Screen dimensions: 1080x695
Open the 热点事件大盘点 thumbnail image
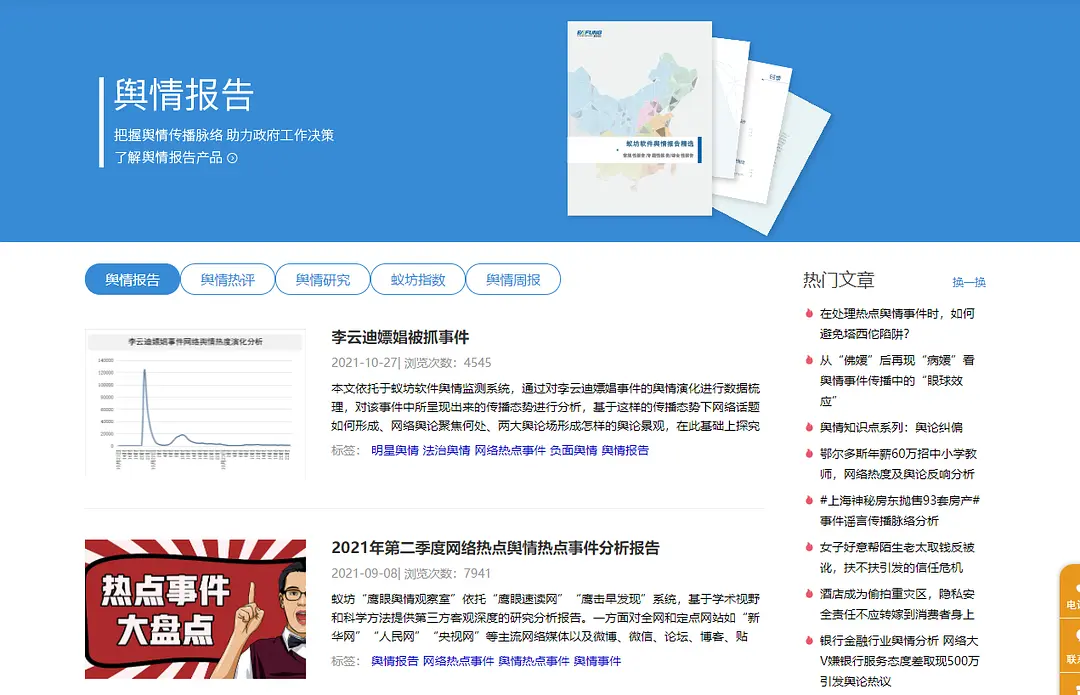pyautogui.click(x=195, y=609)
